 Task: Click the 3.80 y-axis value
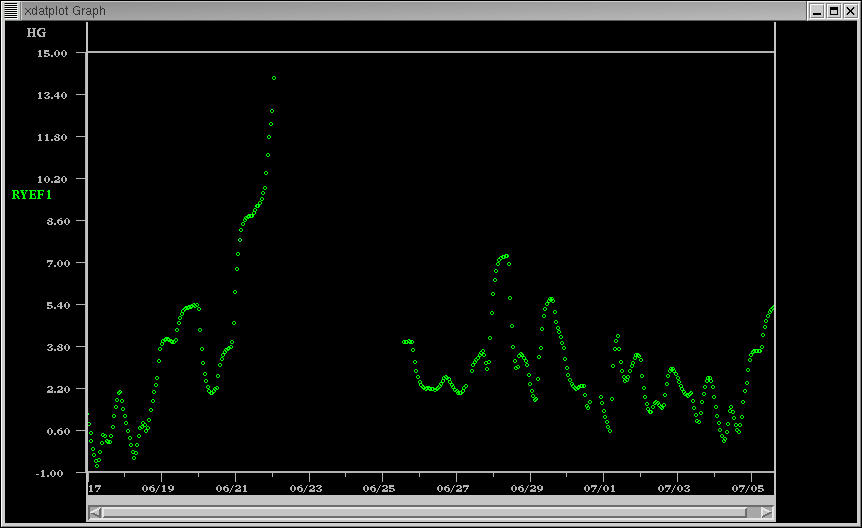58,348
